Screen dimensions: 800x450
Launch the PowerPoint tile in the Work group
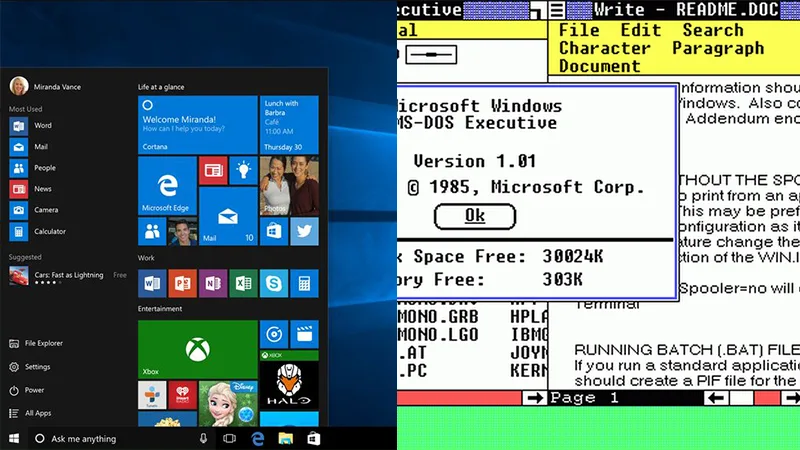click(x=183, y=283)
